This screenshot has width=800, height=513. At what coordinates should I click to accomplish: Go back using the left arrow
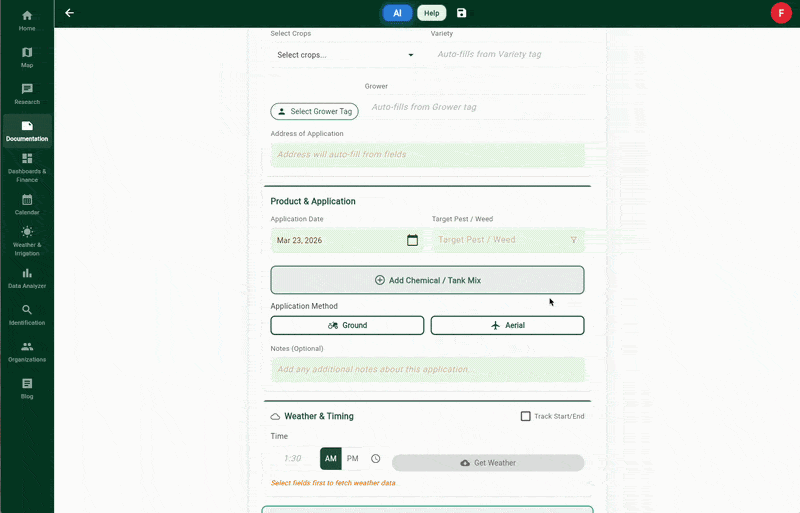pyautogui.click(x=69, y=13)
